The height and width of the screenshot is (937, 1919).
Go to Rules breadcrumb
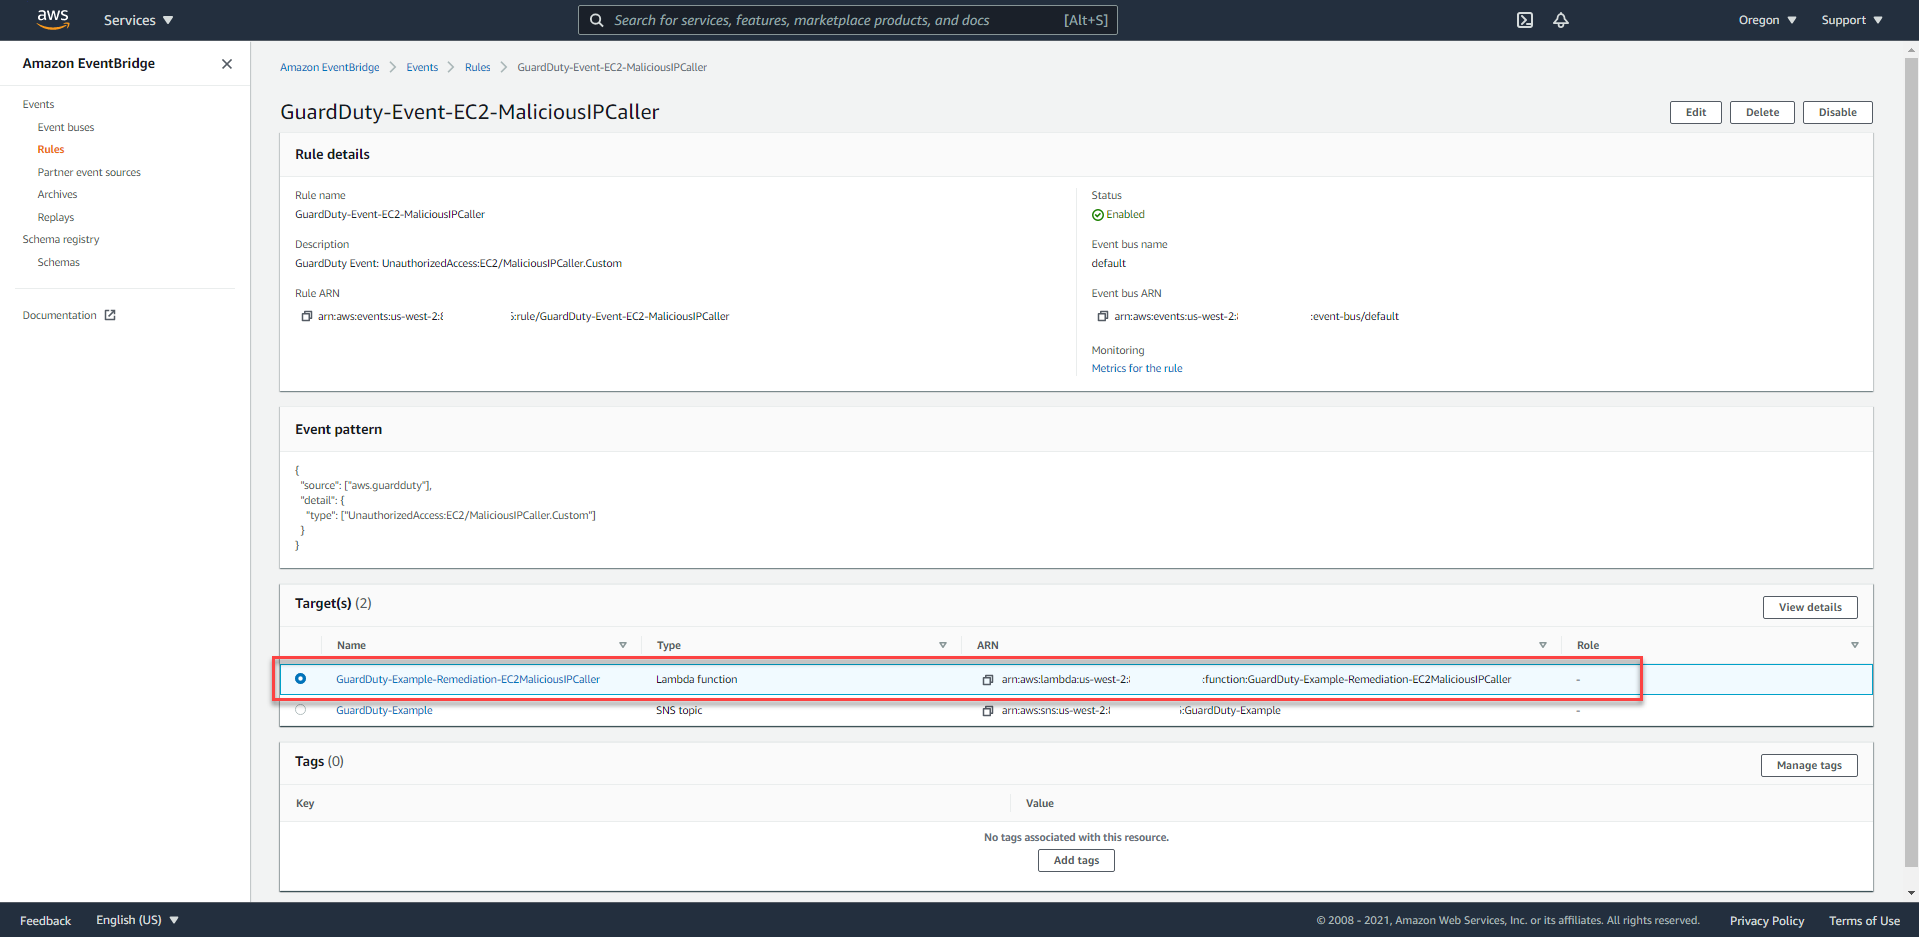[x=478, y=68]
